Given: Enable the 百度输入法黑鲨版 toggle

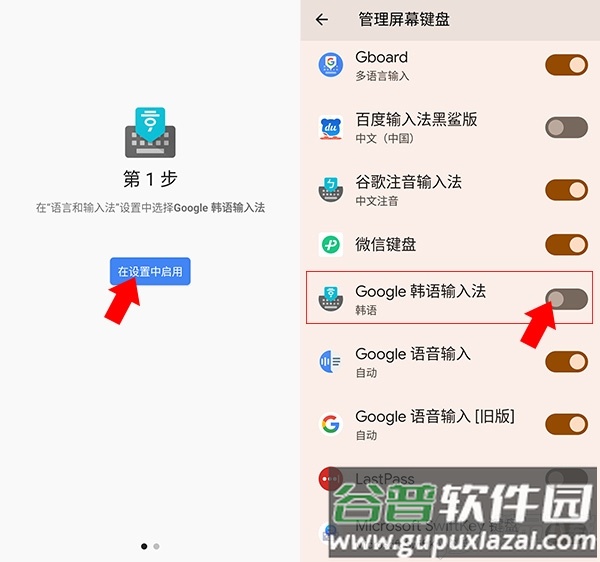Looking at the screenshot, I should point(566,127).
